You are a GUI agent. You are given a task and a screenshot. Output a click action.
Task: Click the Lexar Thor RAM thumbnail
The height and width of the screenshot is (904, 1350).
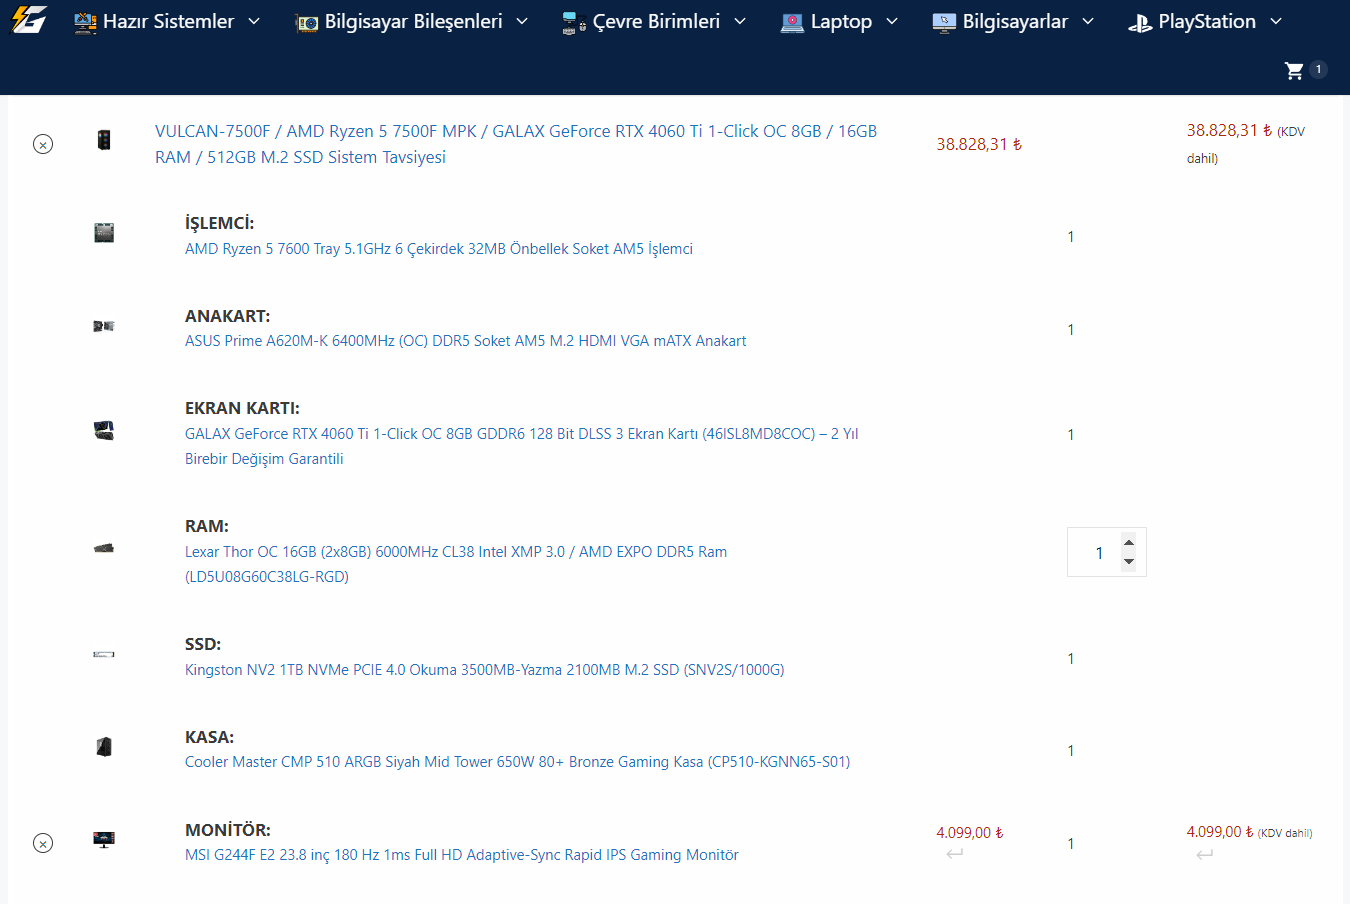tap(104, 548)
